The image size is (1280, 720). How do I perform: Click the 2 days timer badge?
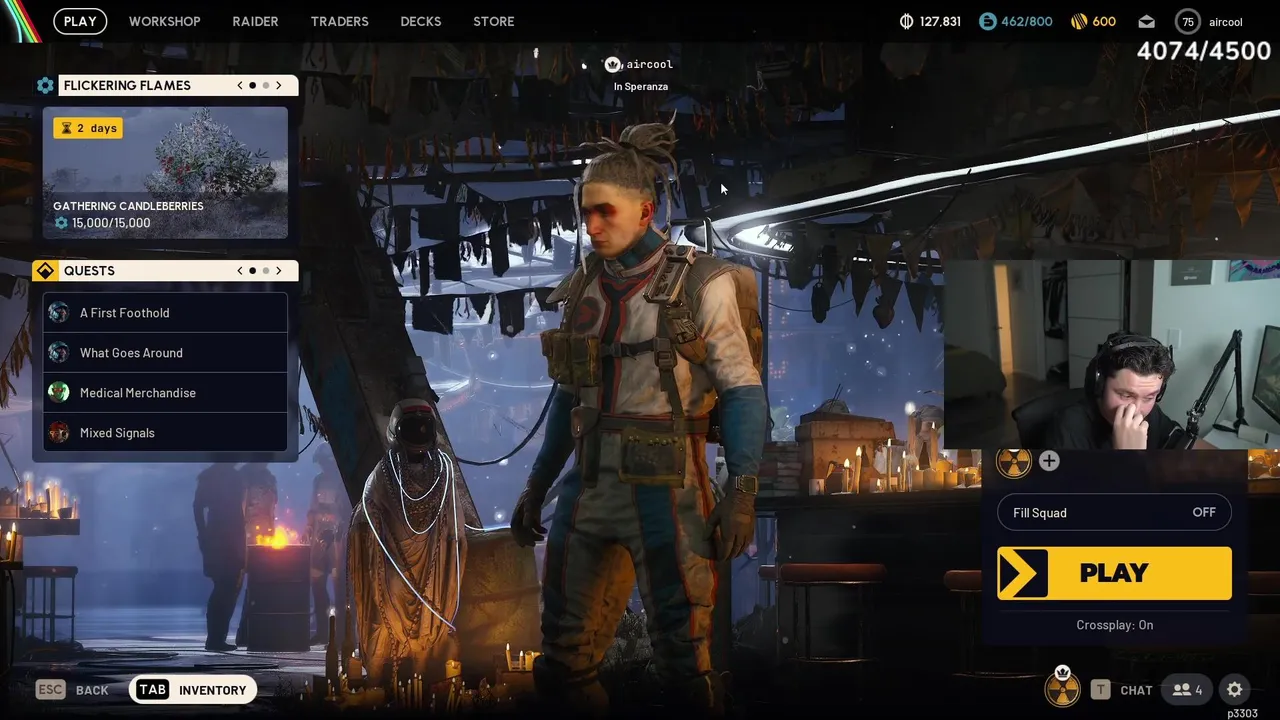pyautogui.click(x=88, y=128)
